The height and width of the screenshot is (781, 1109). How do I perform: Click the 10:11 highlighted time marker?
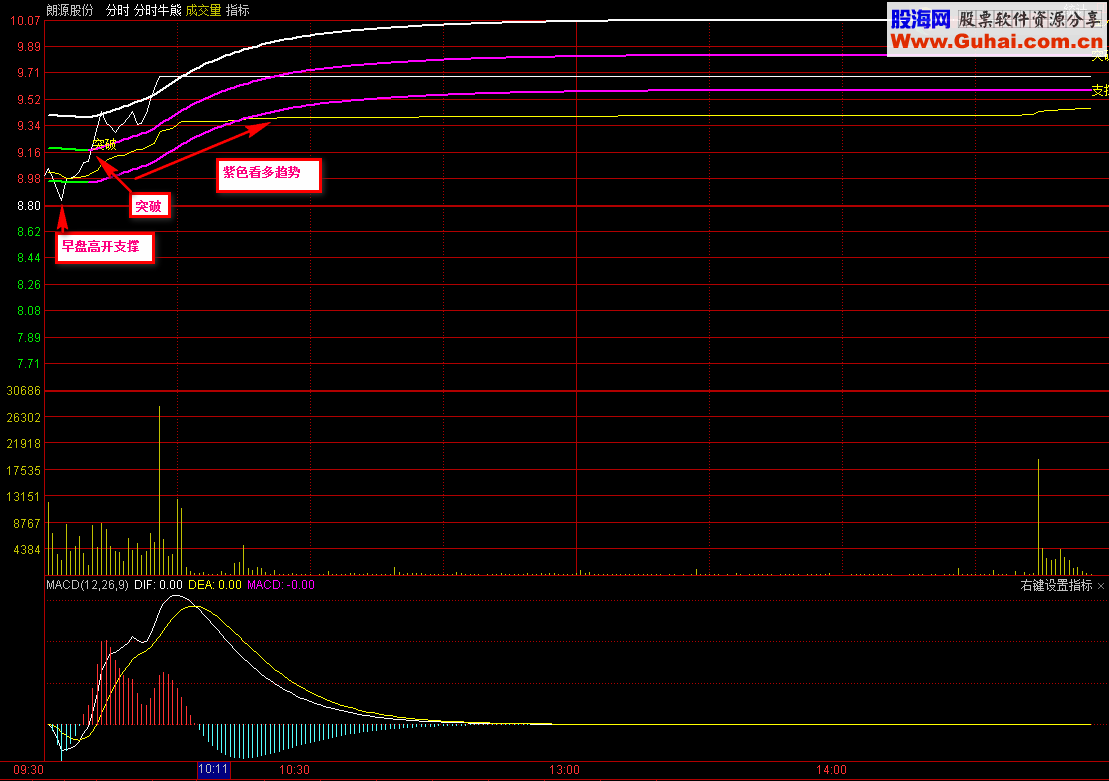tap(213, 770)
